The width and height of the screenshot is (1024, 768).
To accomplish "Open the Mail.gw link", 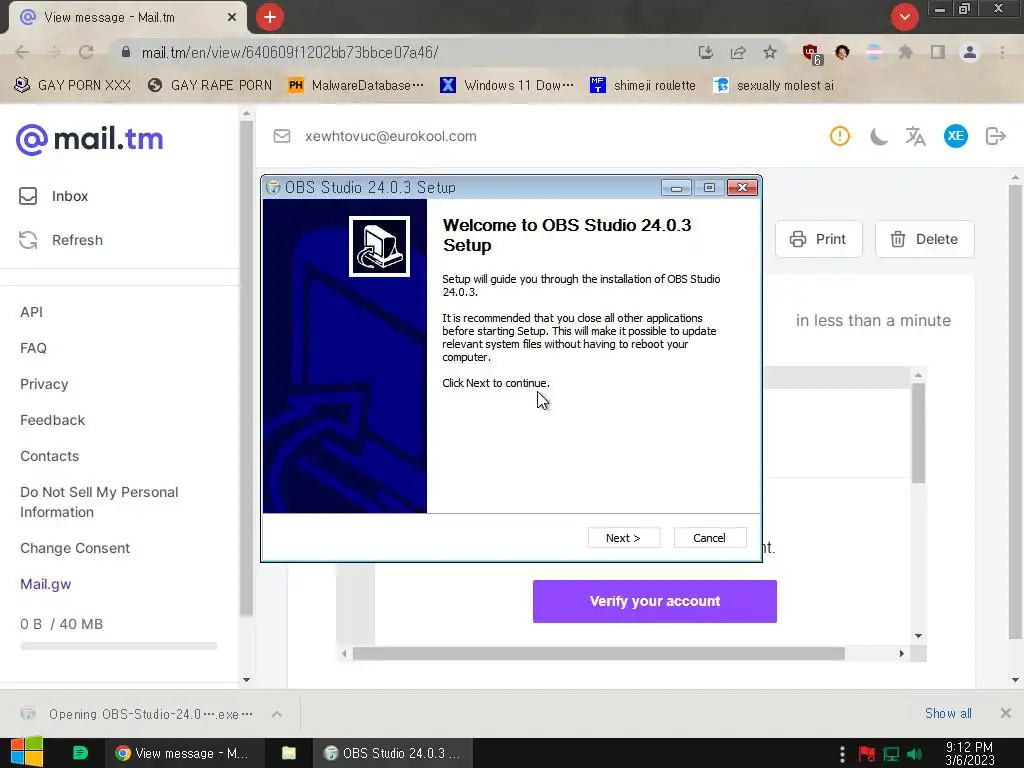I will (46, 584).
